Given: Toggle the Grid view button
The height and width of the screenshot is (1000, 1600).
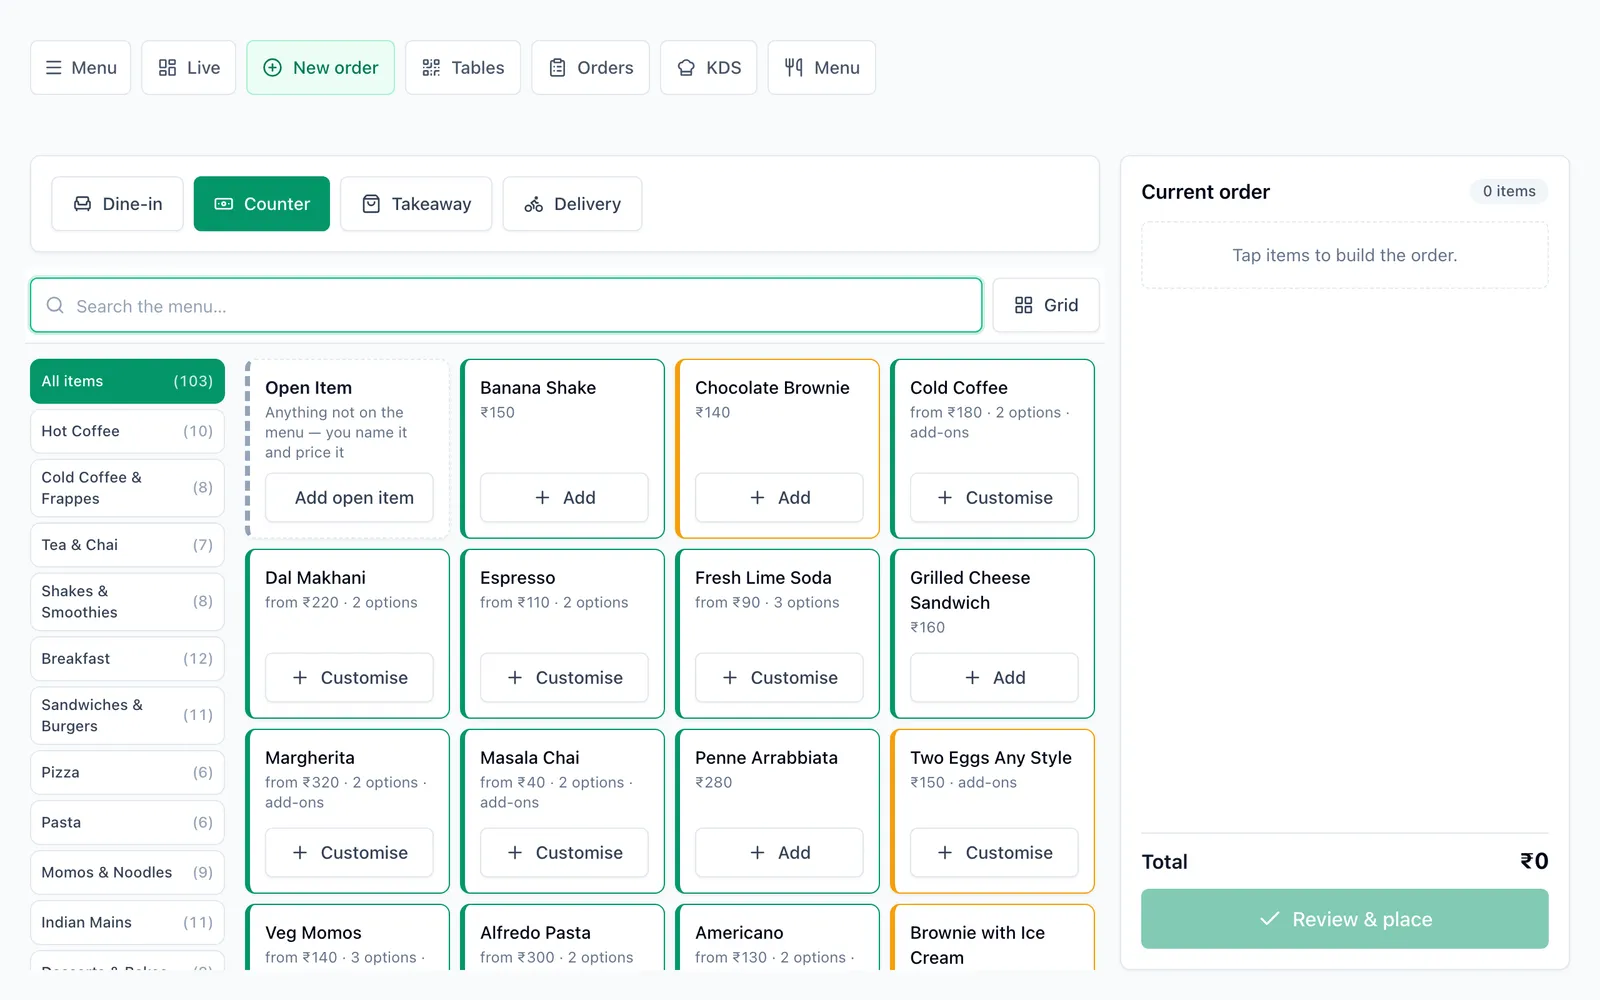Looking at the screenshot, I should 1046,305.
